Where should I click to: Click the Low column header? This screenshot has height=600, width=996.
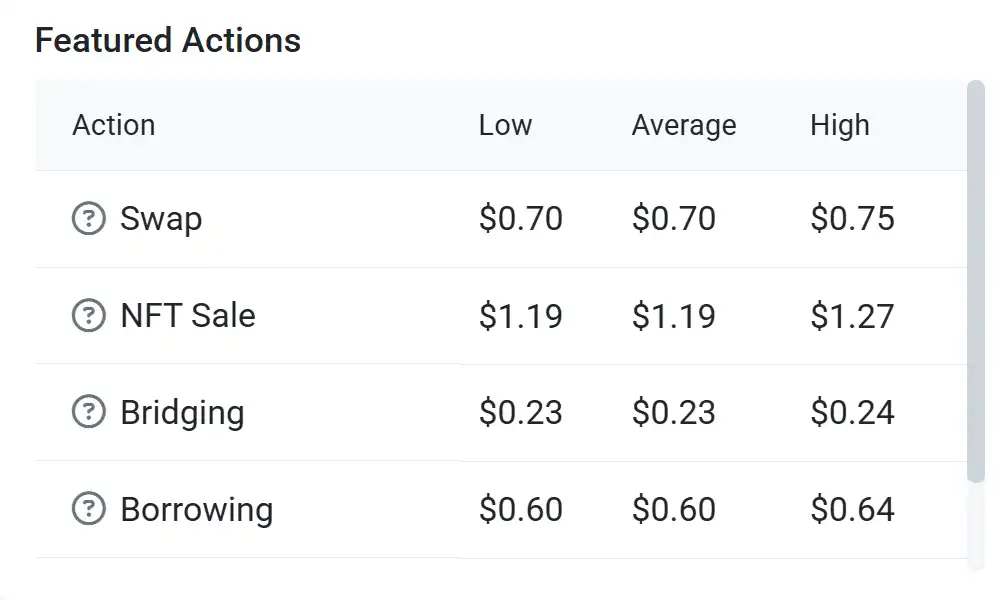click(505, 125)
